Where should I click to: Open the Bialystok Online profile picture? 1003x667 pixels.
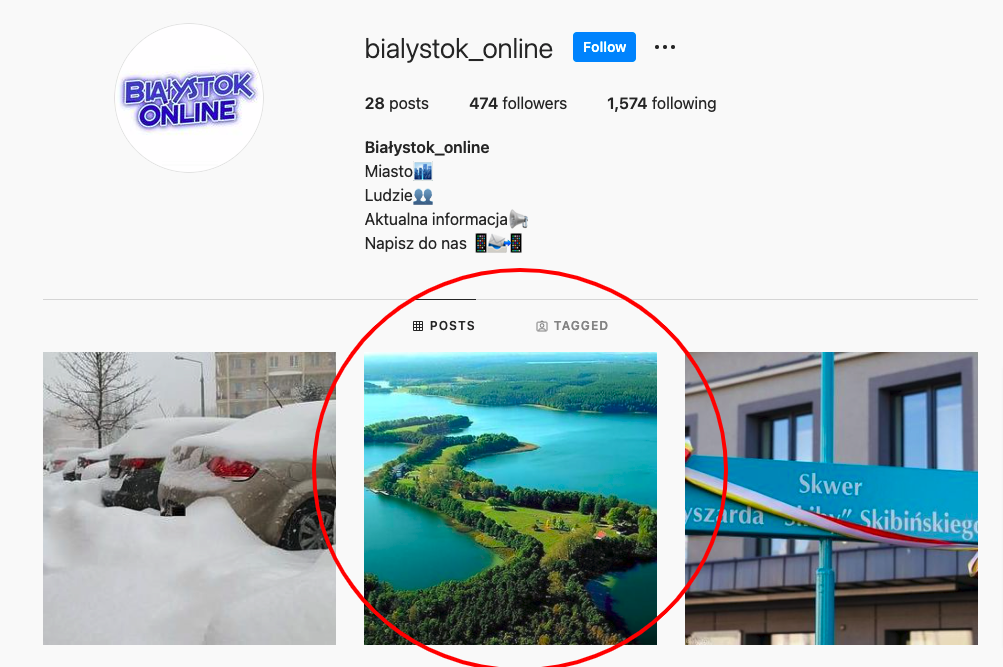coord(189,98)
